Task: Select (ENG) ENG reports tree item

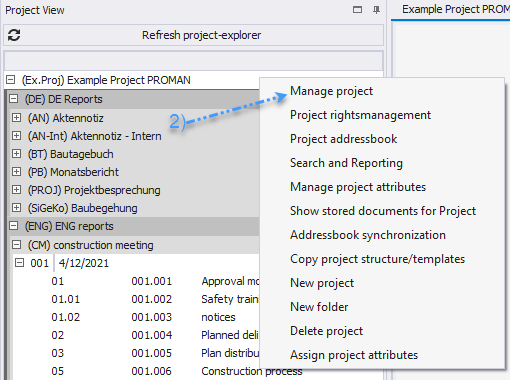Action: click(x=69, y=226)
